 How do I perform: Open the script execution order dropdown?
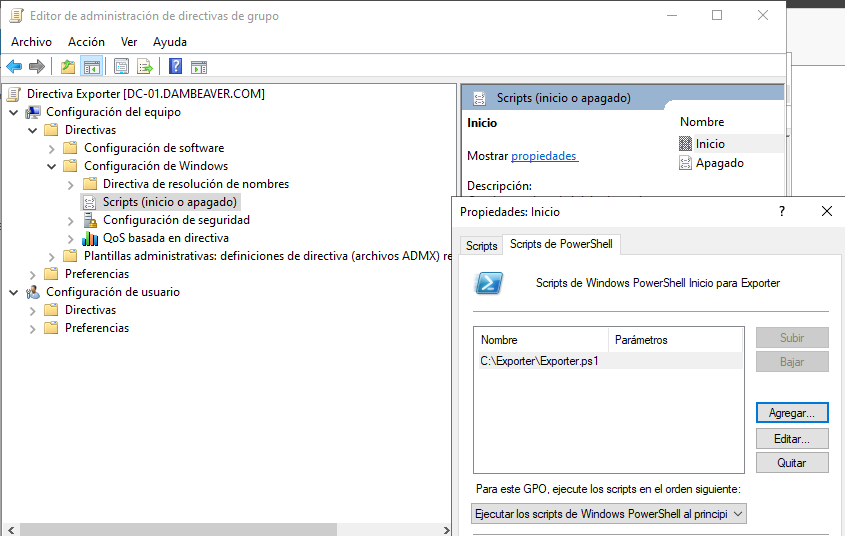[608, 514]
